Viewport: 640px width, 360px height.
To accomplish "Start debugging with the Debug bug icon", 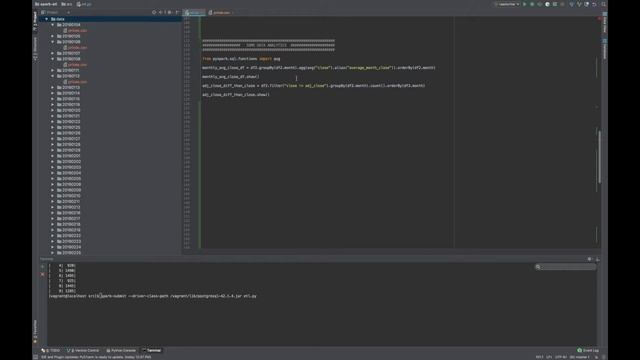I will [x=532, y=4].
